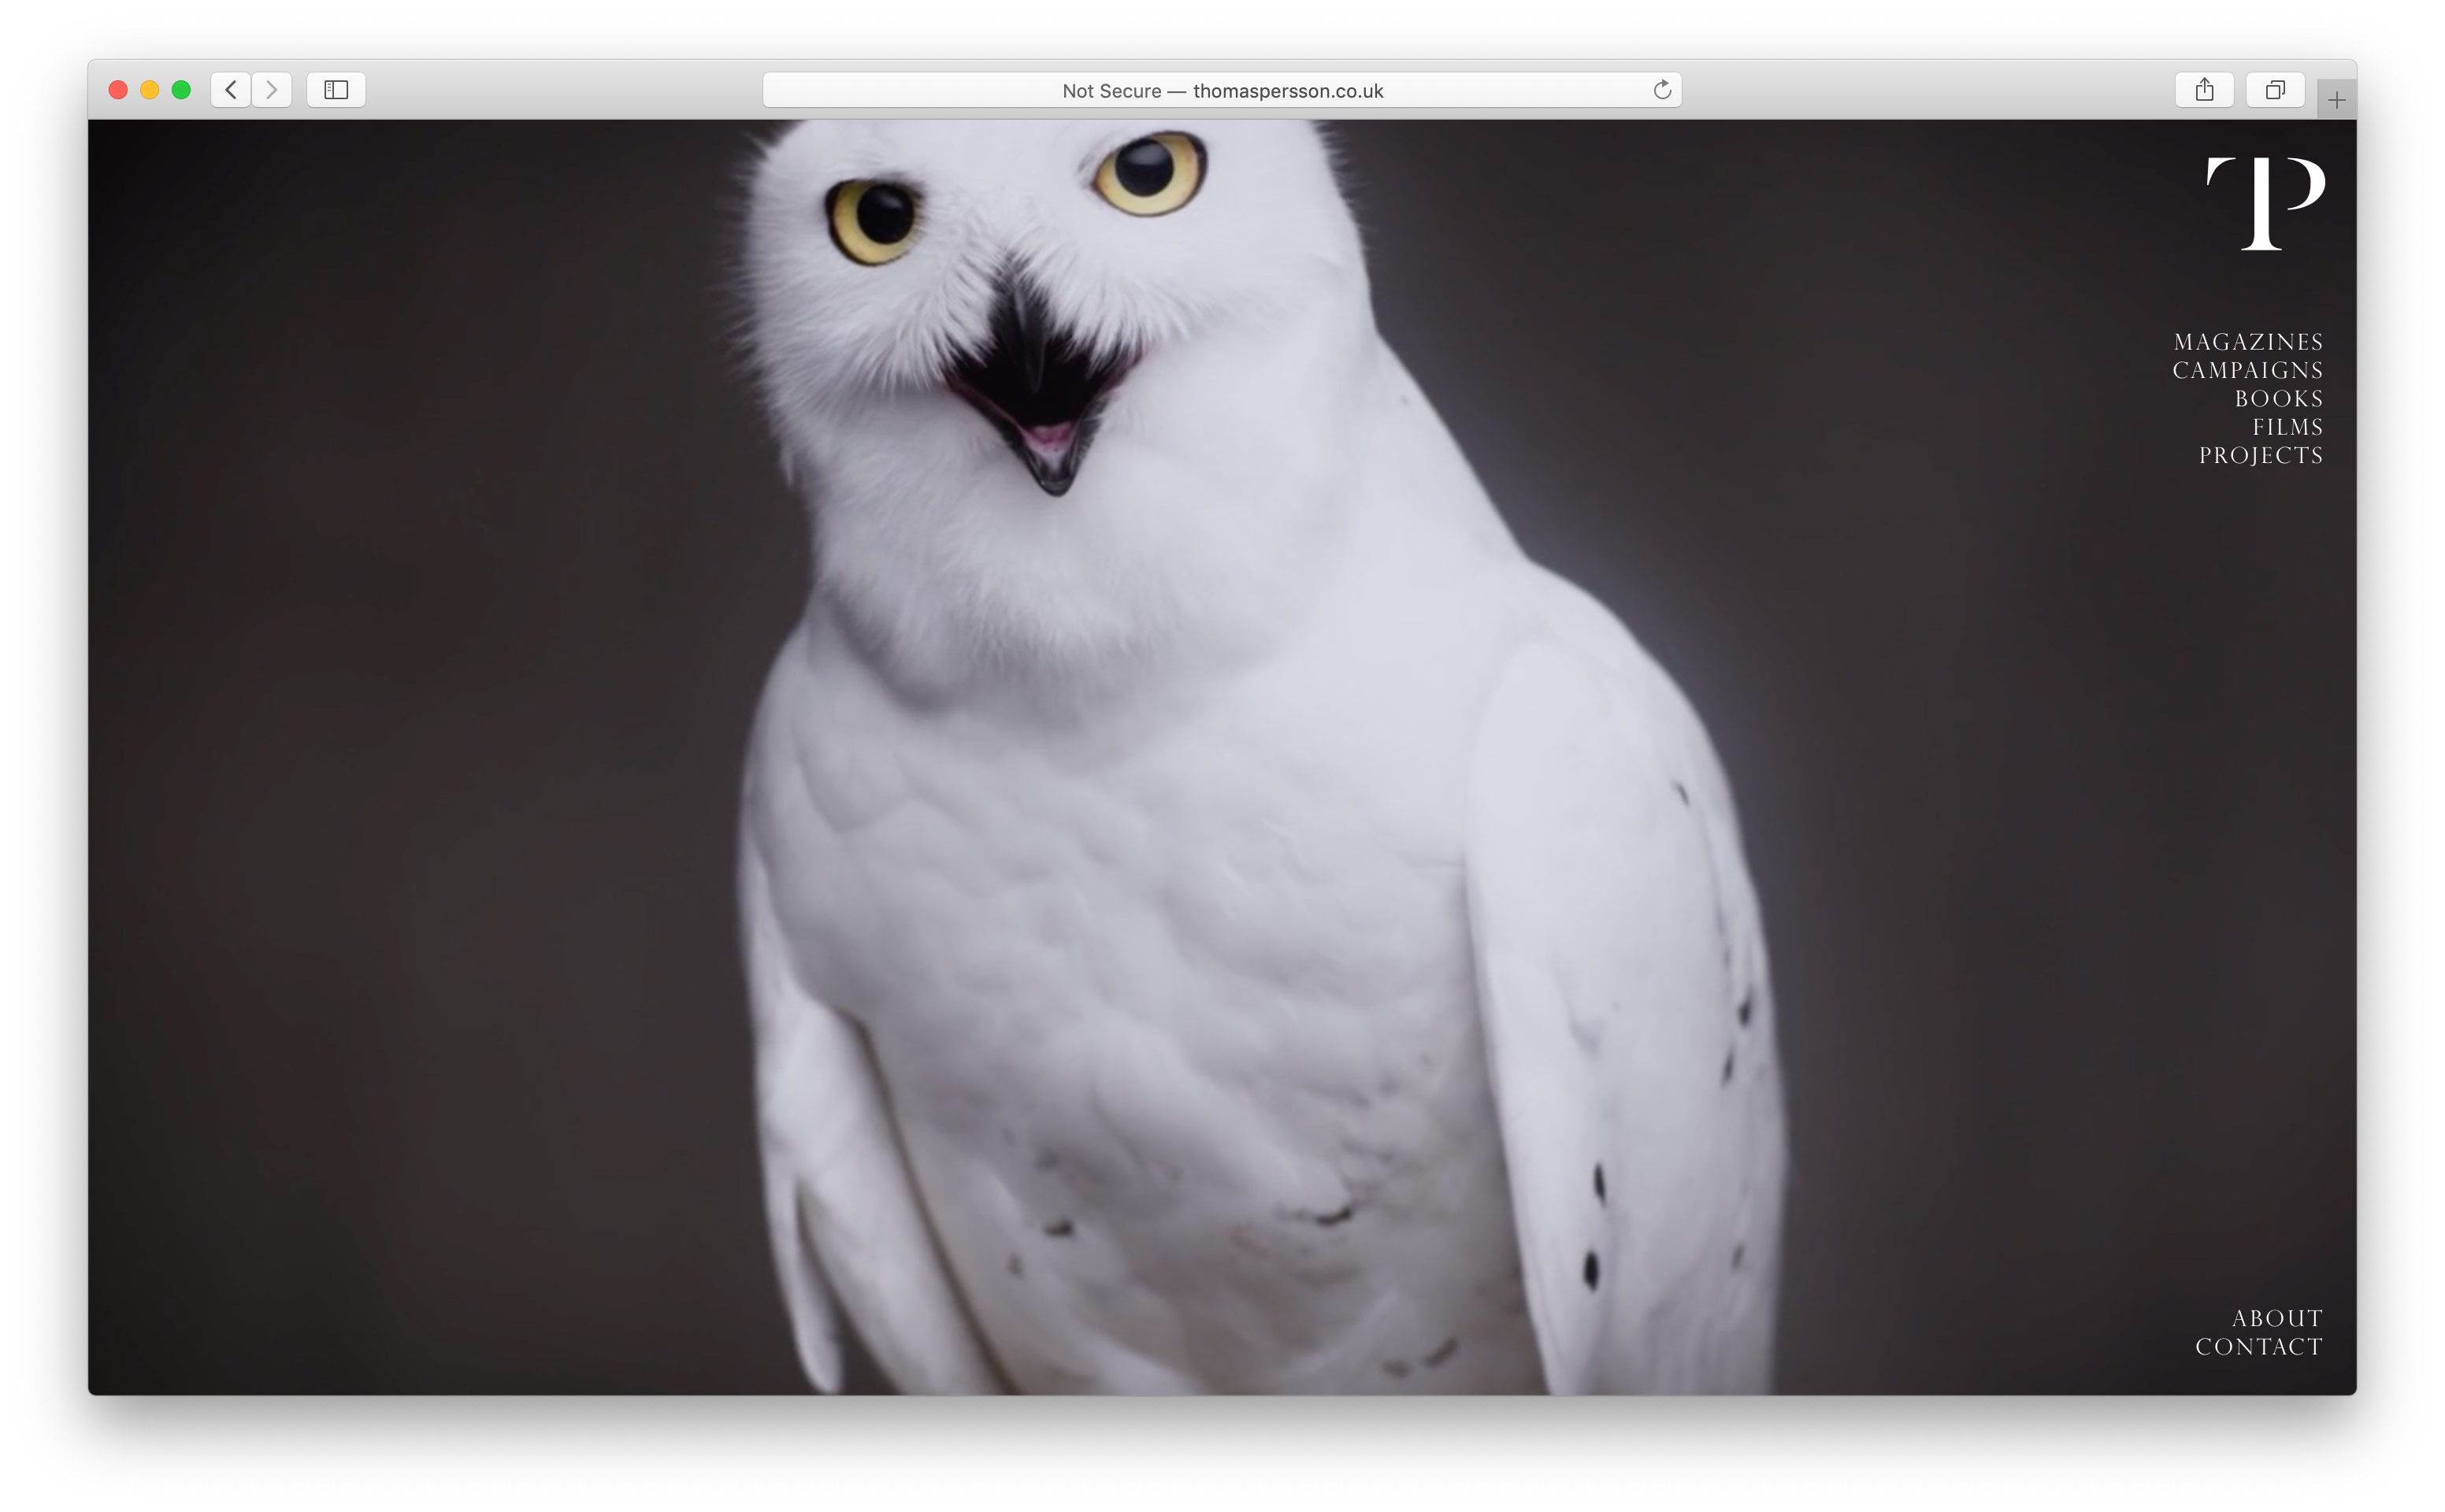This screenshot has height=1512, width=2445.
Task: Reload the page with the refresh icon
Action: (x=1661, y=90)
